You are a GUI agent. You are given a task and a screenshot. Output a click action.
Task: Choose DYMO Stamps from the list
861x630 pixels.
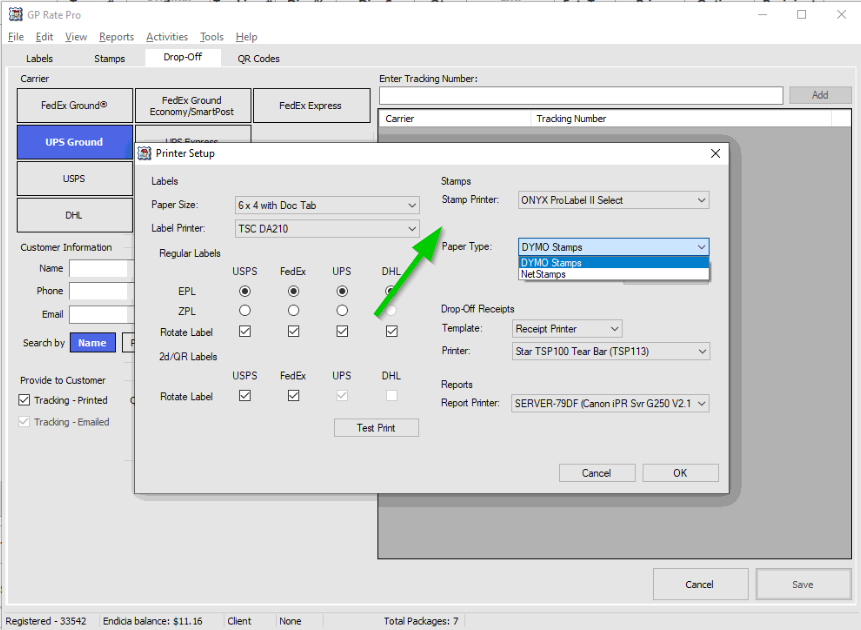tap(613, 263)
